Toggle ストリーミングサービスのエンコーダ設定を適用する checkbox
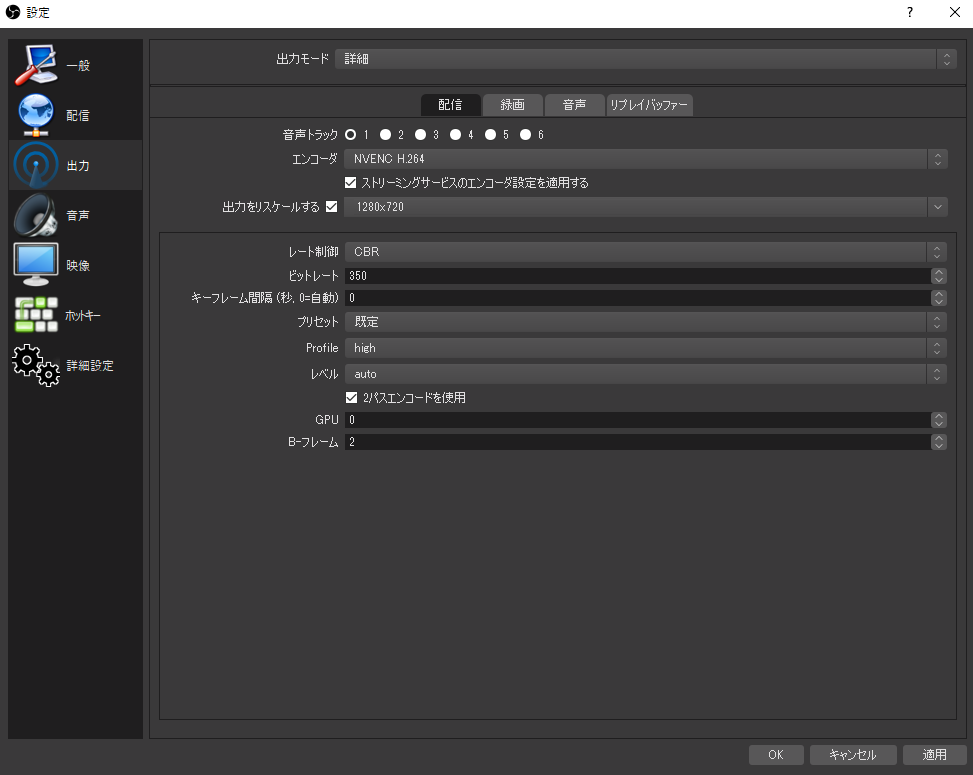 (x=351, y=182)
